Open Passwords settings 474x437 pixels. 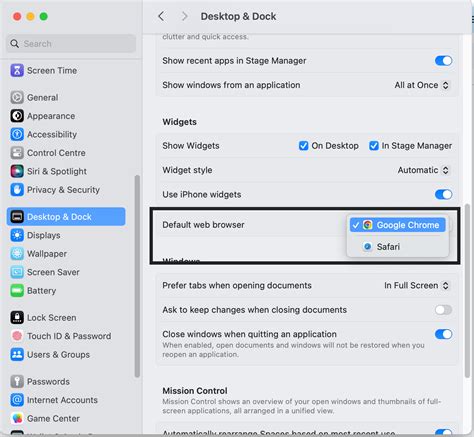point(66,381)
